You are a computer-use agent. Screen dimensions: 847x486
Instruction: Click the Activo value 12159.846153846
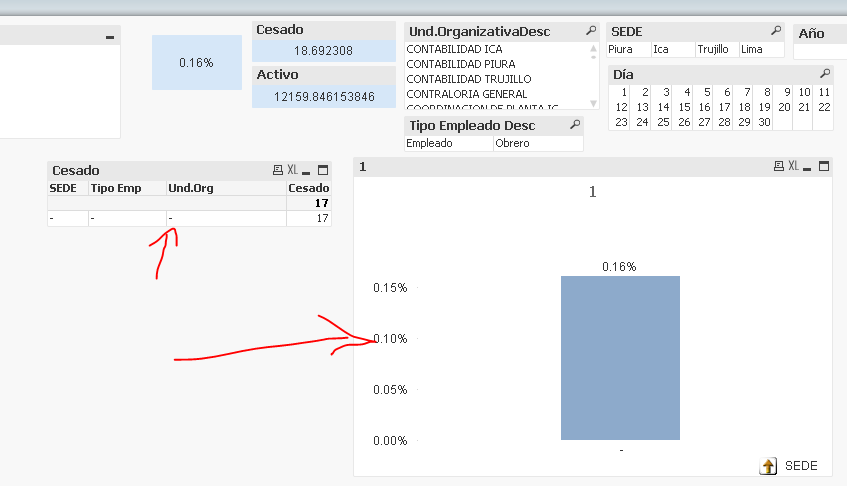pos(324,97)
